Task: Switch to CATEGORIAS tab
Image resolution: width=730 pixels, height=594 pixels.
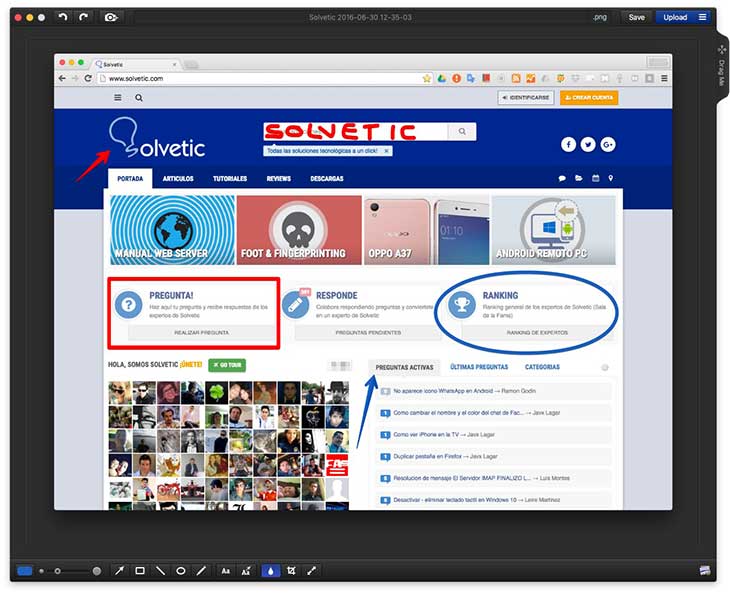Action: [542, 367]
